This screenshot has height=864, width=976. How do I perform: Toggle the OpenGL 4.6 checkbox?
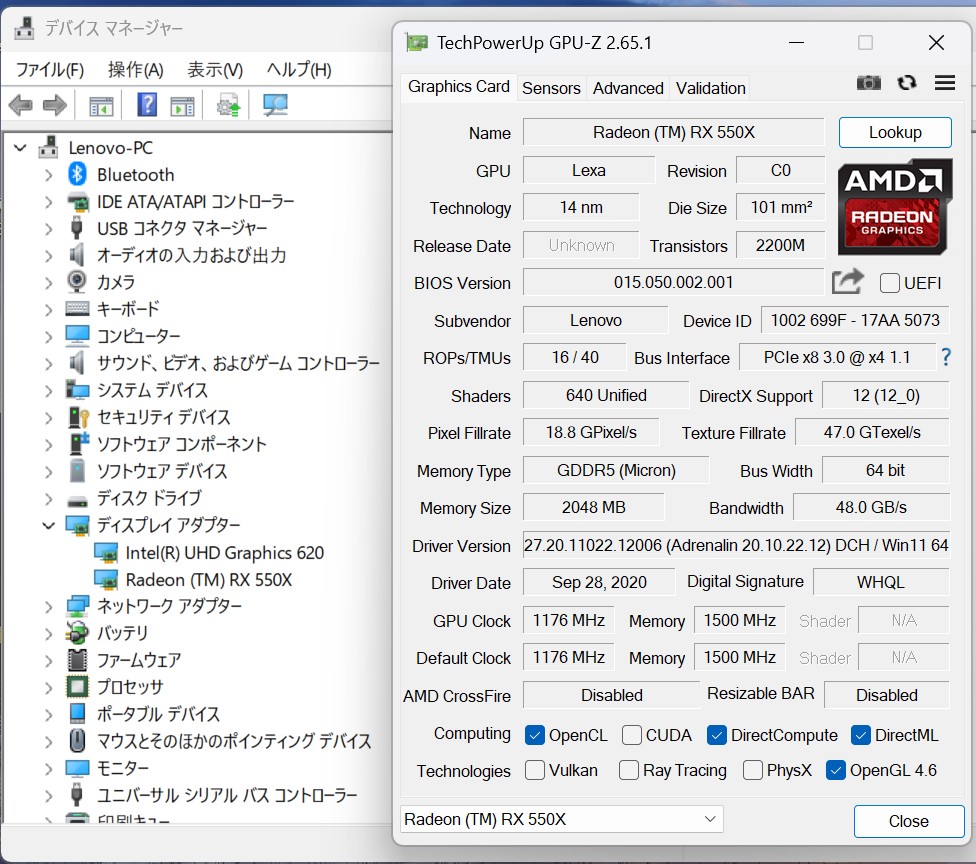point(835,770)
